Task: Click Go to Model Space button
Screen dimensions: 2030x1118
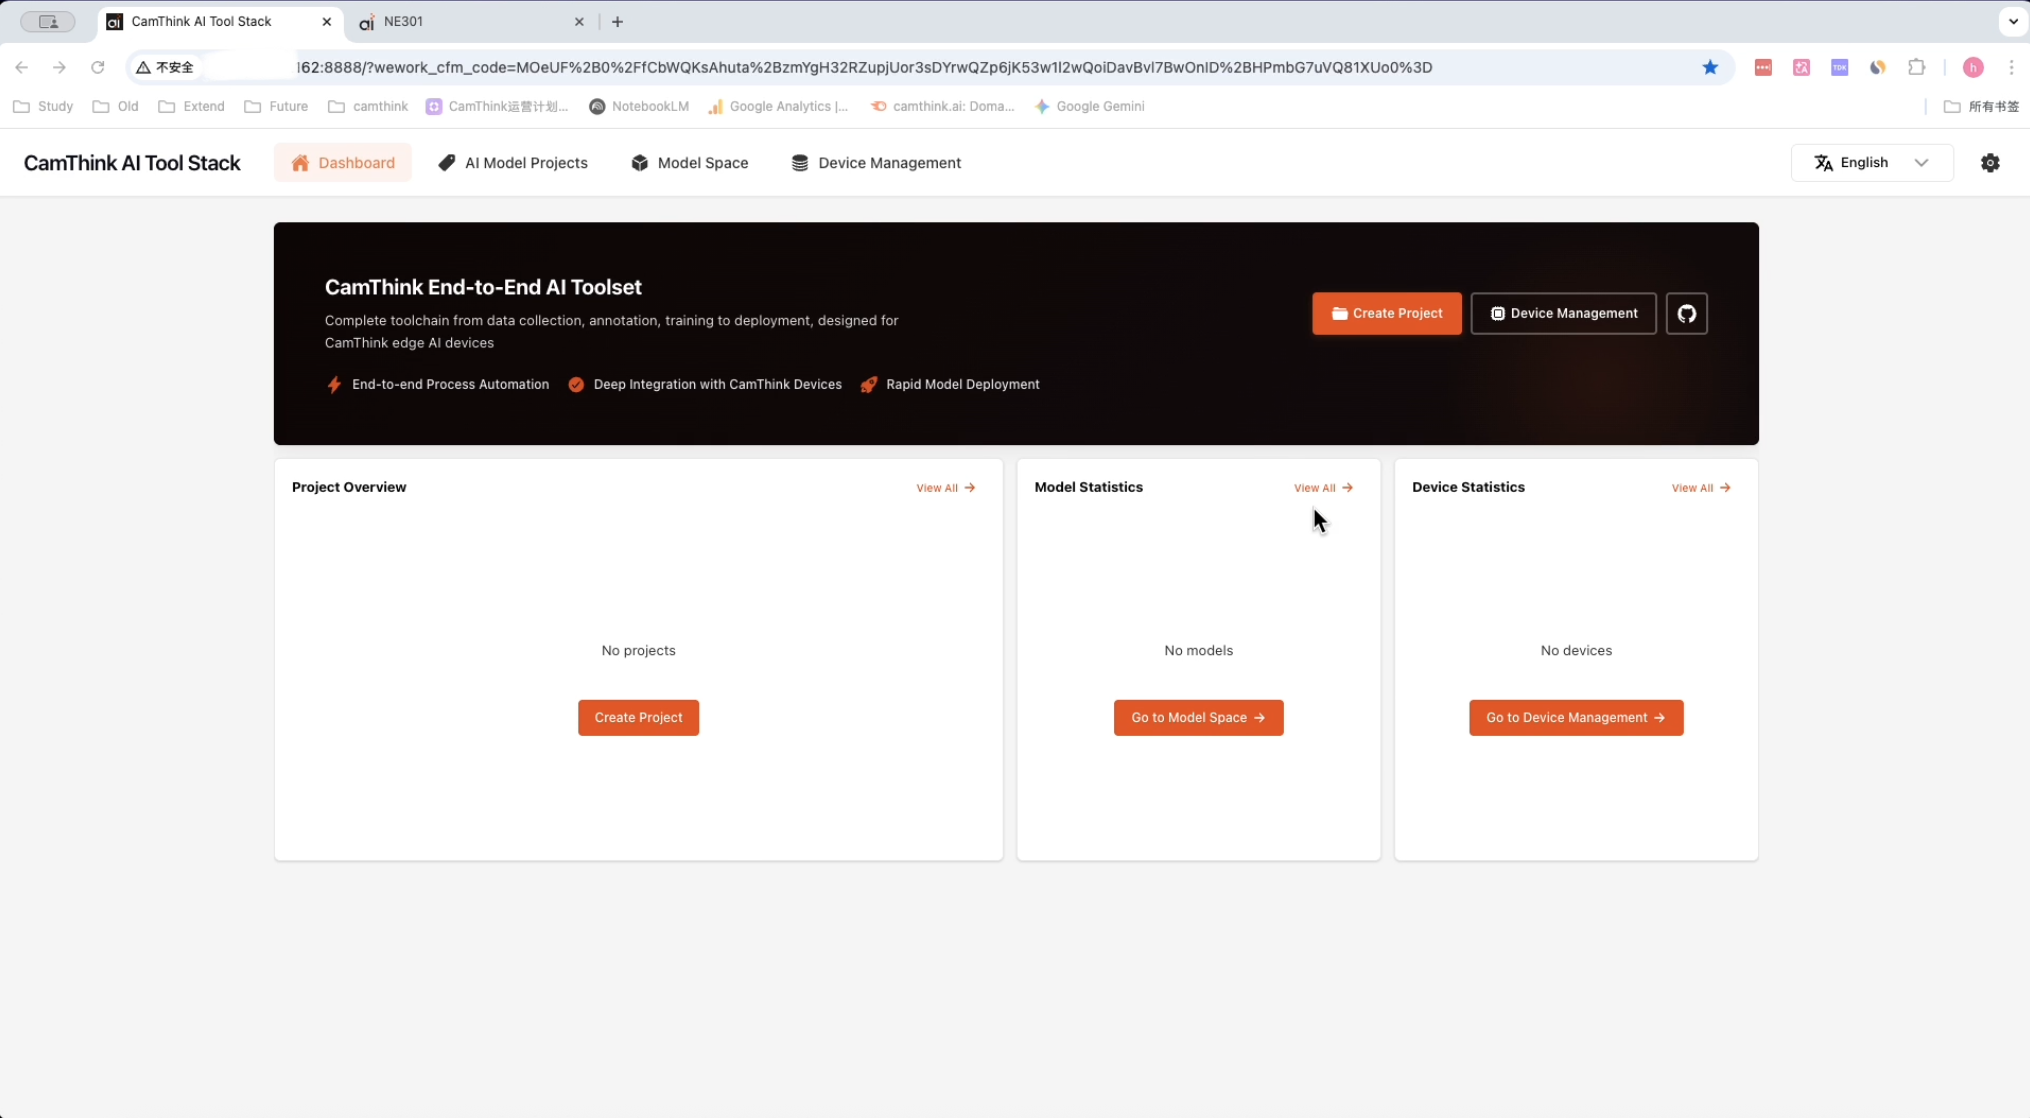Action: click(1198, 718)
